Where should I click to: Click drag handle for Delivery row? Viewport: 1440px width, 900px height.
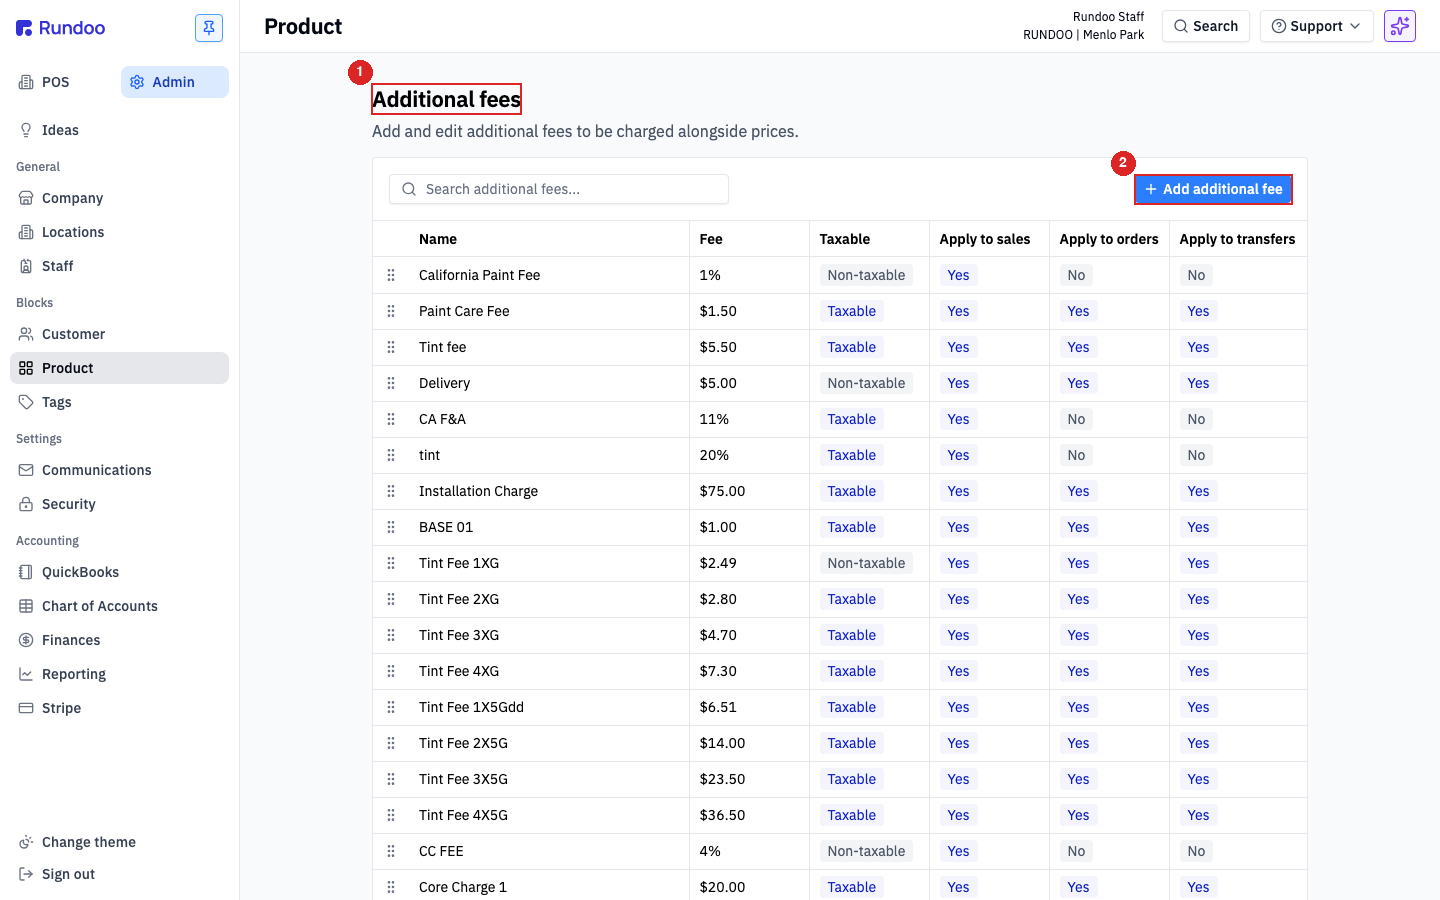tap(391, 383)
